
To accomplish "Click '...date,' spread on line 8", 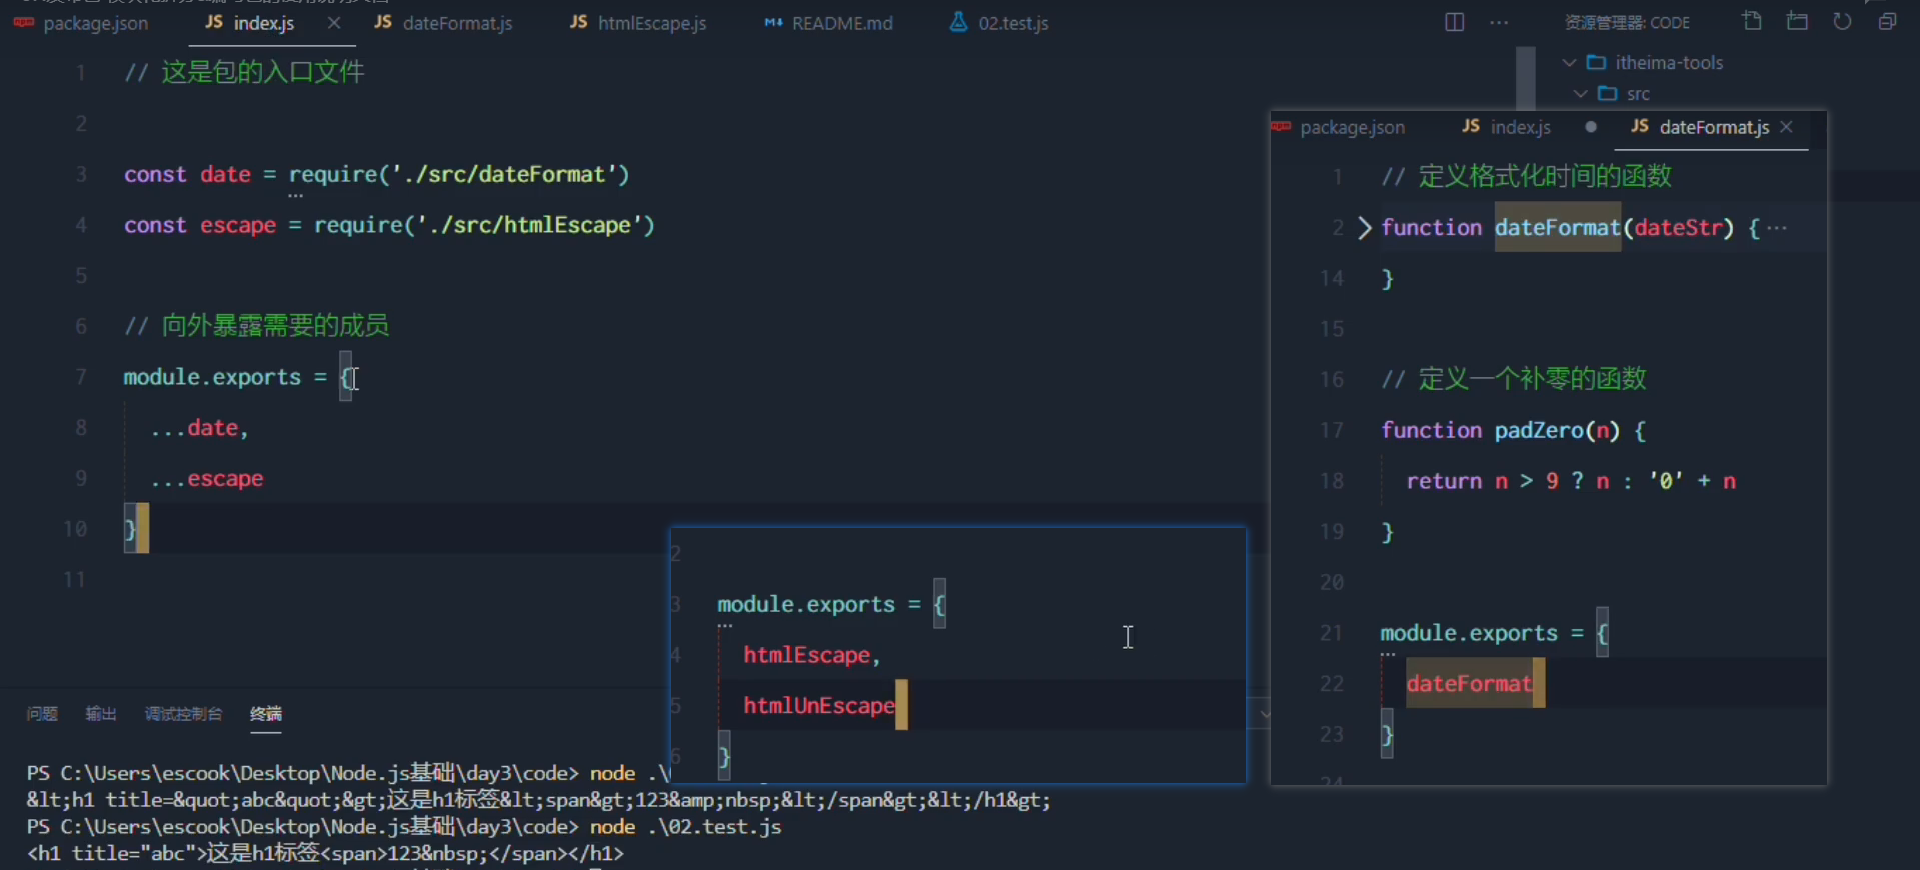I will click(199, 428).
